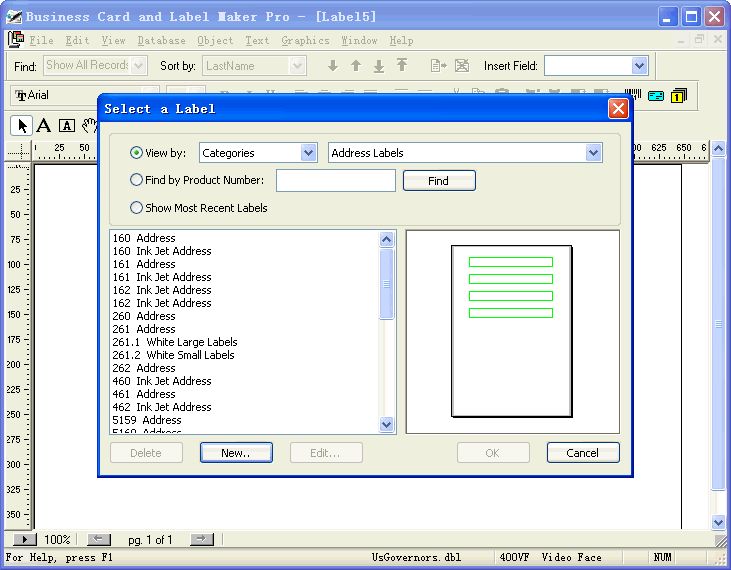Open the Address Labels category dropdown

pos(593,152)
